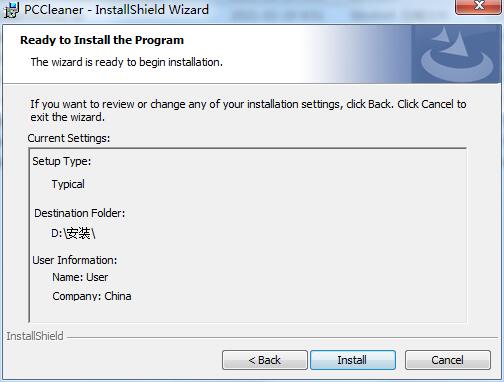The image size is (504, 382).
Task: Click the InstallShield arrow logo graphic
Action: click(456, 54)
